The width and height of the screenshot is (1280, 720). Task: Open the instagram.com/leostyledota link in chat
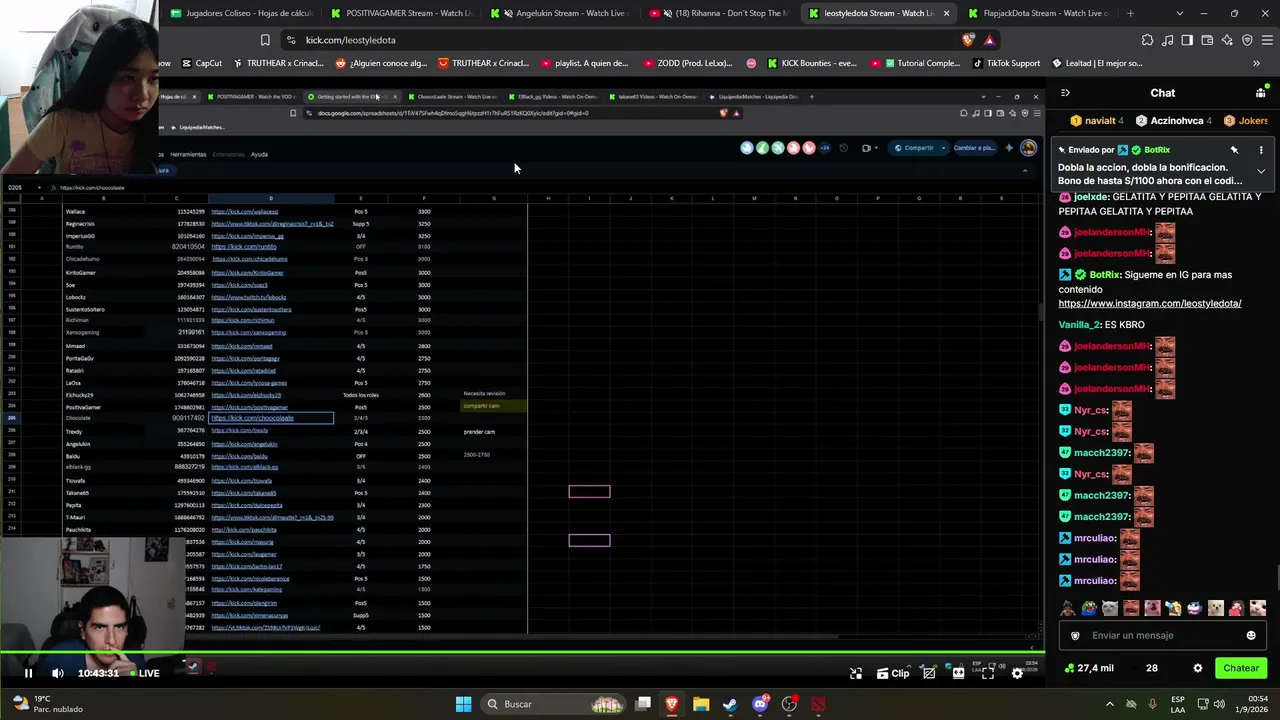click(1150, 304)
